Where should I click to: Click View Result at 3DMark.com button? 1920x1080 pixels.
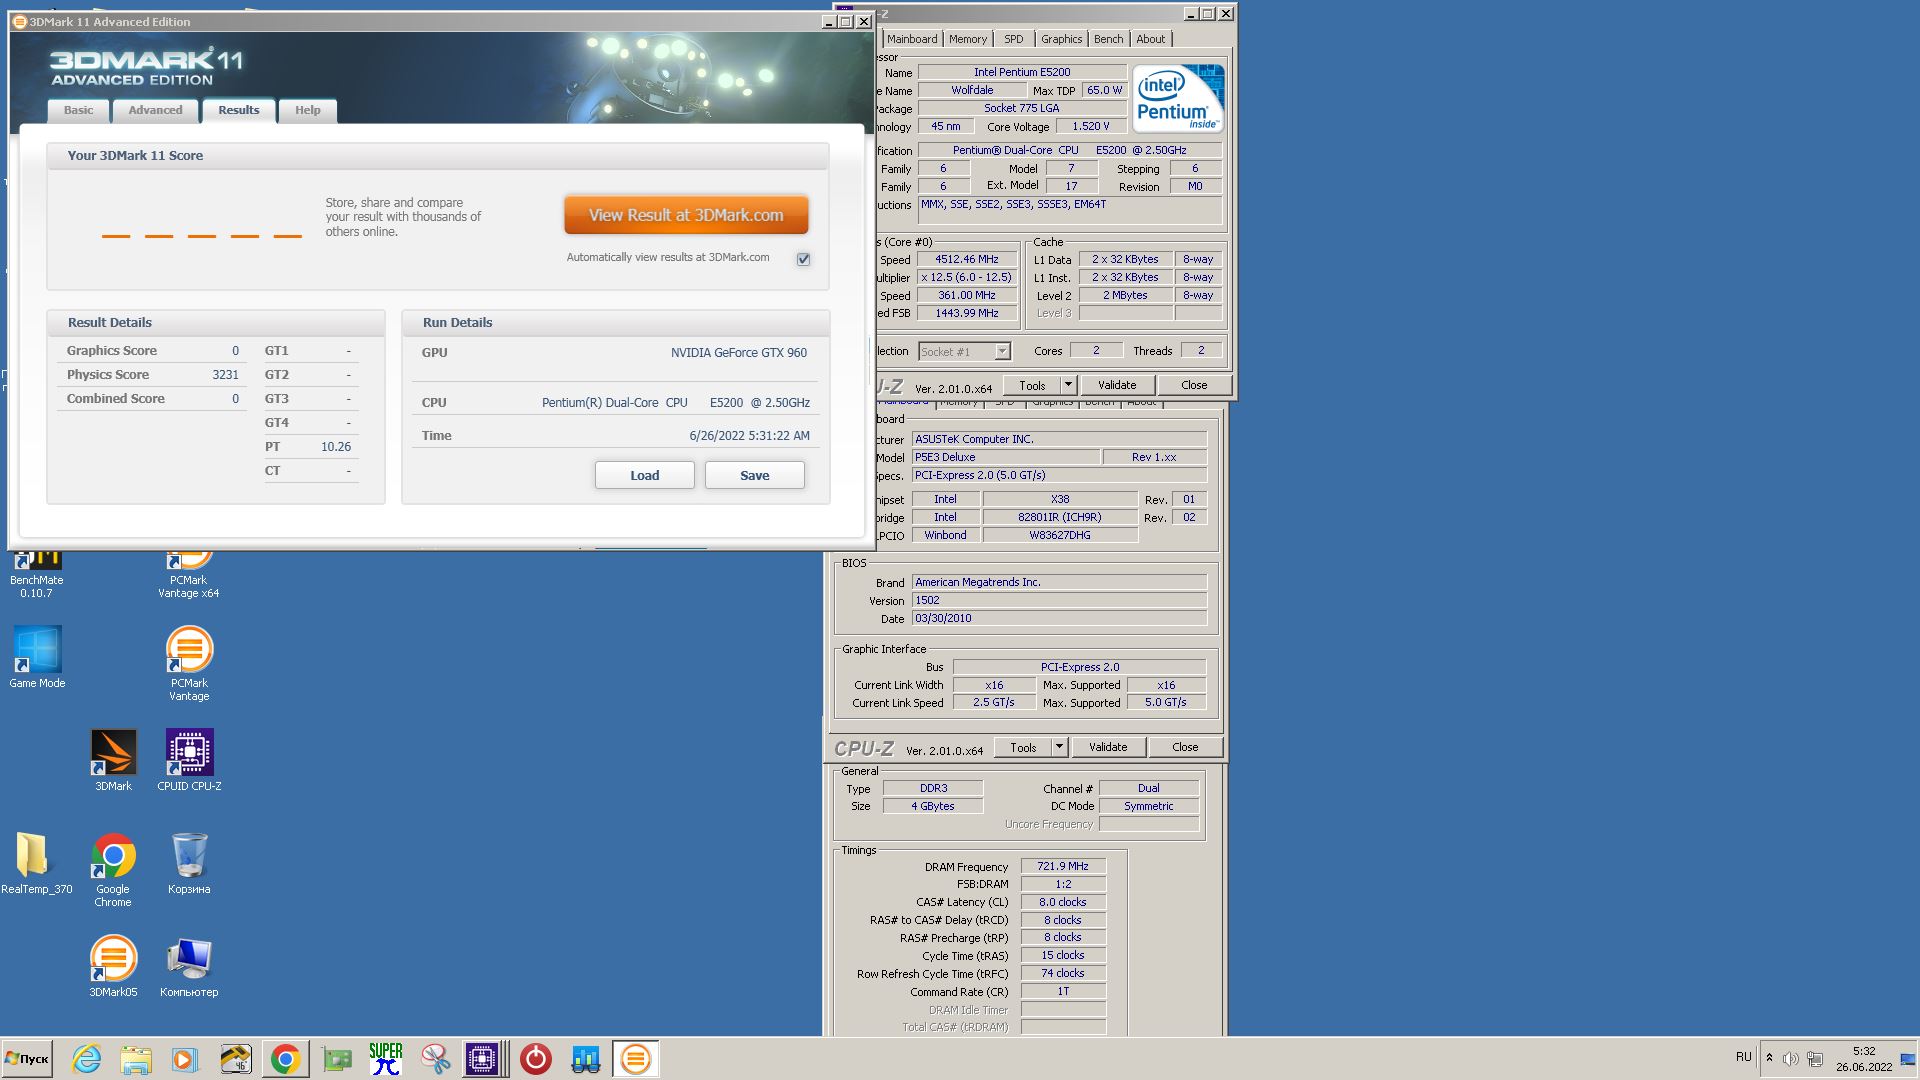coord(686,215)
